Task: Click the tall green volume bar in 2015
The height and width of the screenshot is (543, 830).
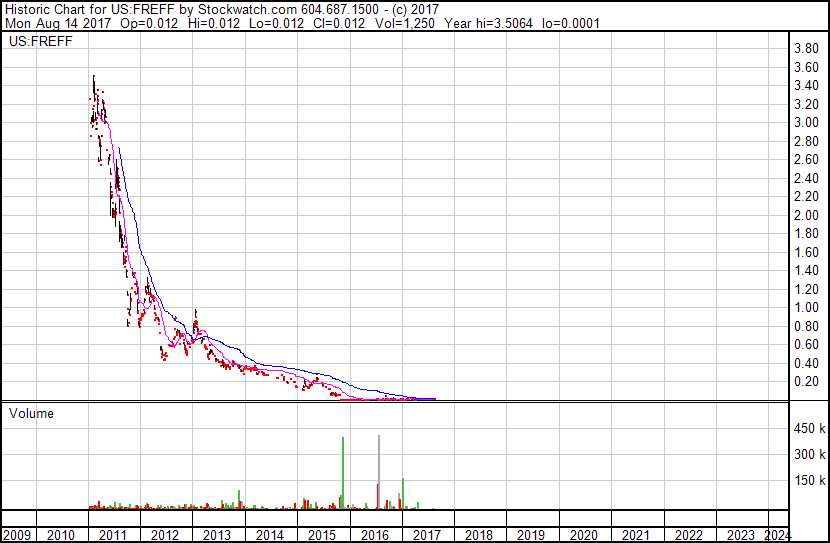Action: click(343, 473)
